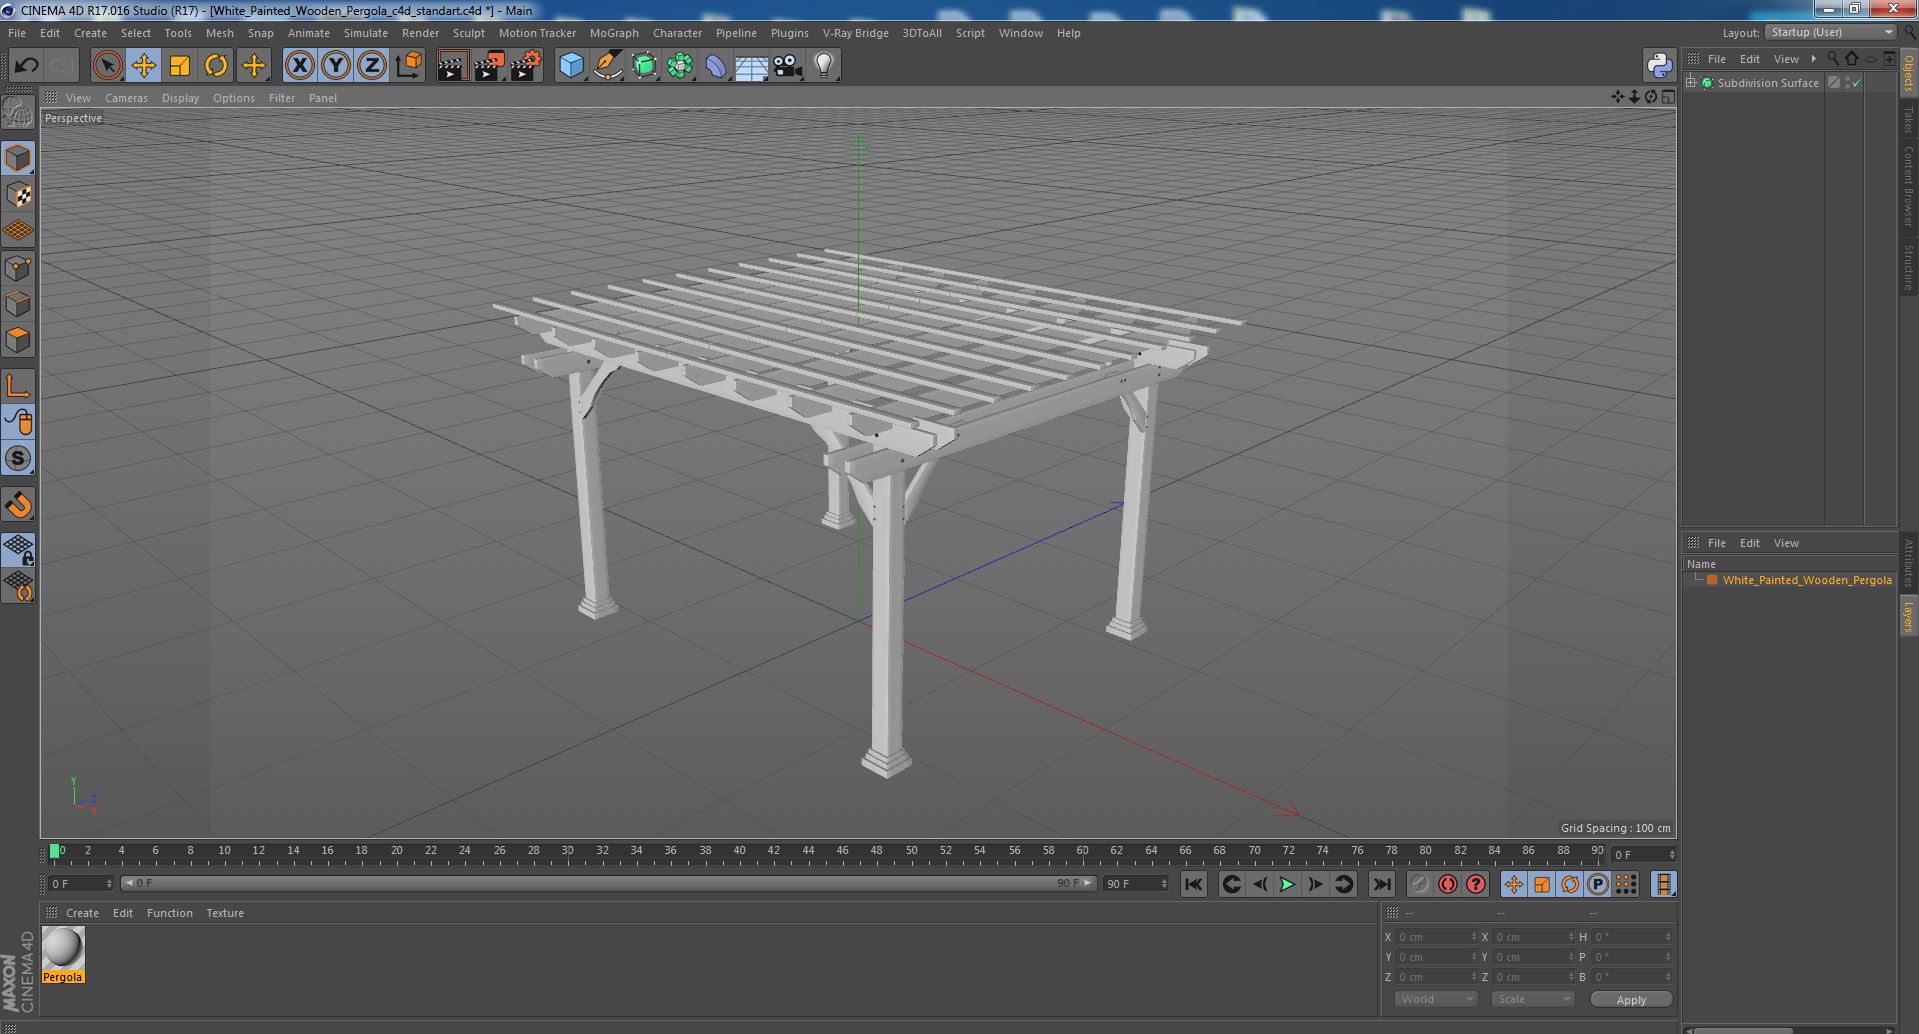
Task: Open the V-Ray Bridge menu
Action: coord(855,33)
